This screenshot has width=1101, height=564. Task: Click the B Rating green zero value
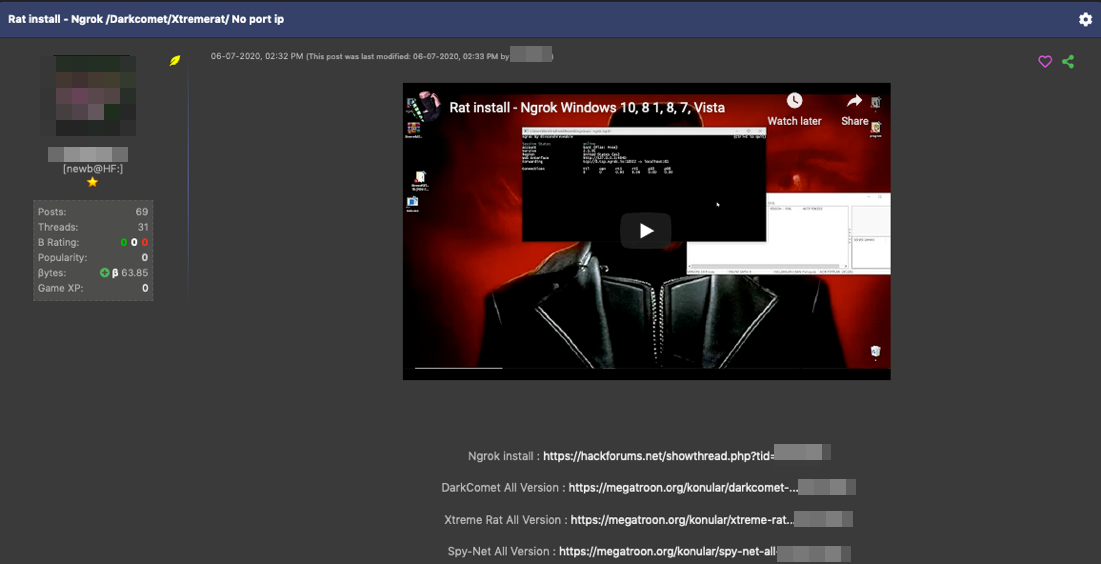[124, 242]
